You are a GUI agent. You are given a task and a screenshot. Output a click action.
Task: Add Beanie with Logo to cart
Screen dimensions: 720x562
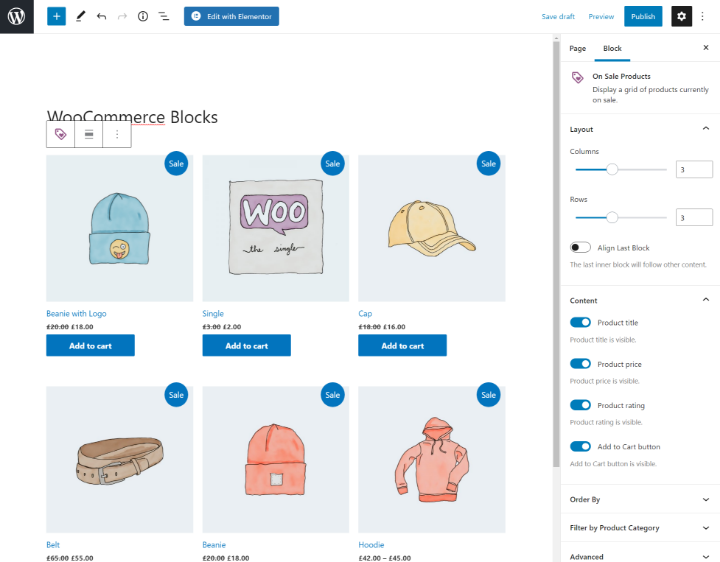(x=90, y=345)
